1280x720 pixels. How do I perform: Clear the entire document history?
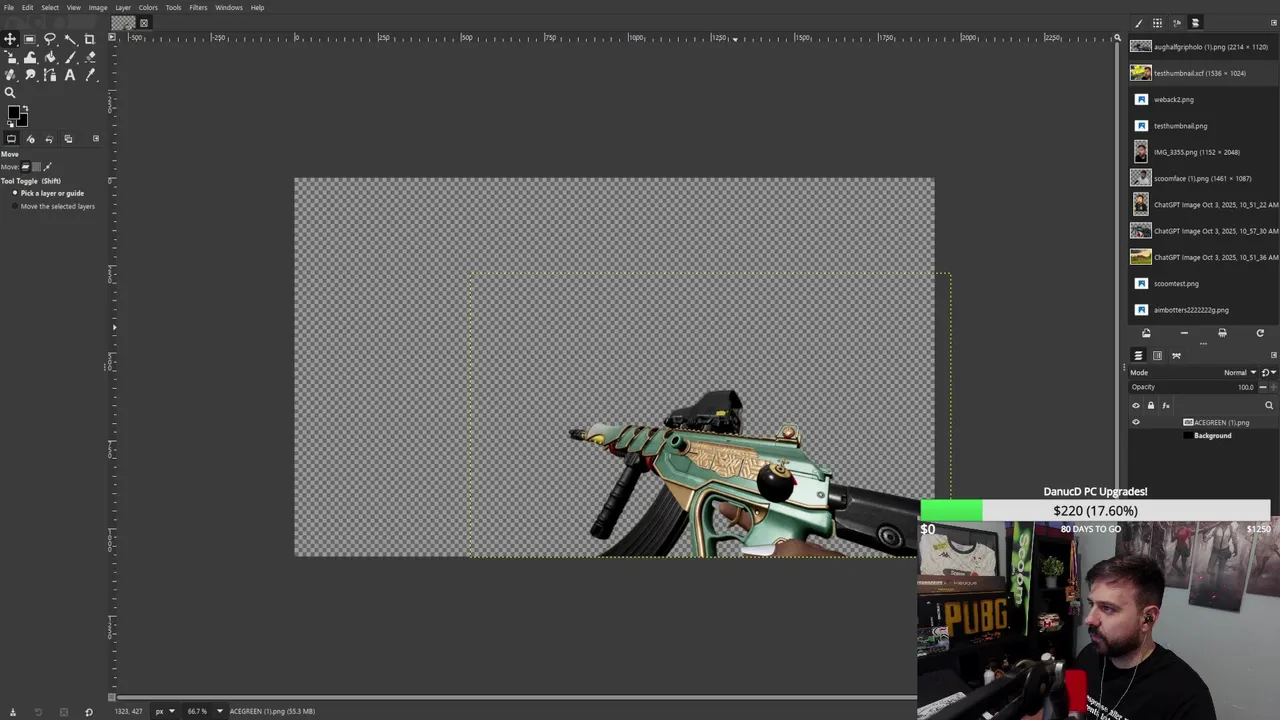[1222, 333]
